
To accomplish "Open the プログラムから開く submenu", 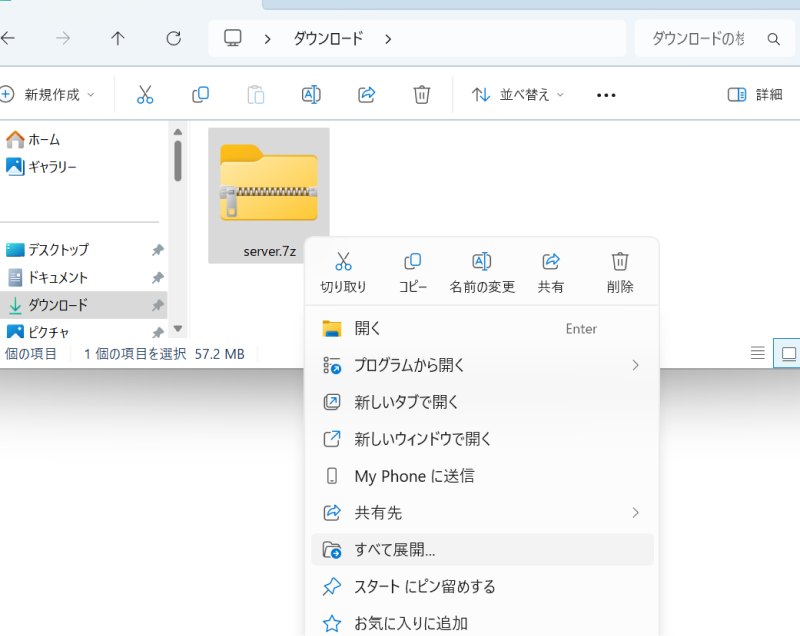I will tap(482, 365).
